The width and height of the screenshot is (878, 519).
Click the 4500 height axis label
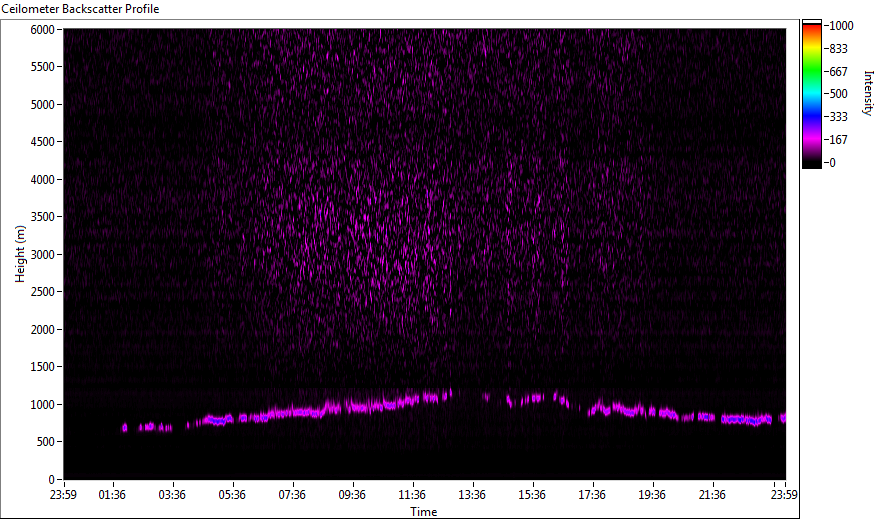coord(43,142)
